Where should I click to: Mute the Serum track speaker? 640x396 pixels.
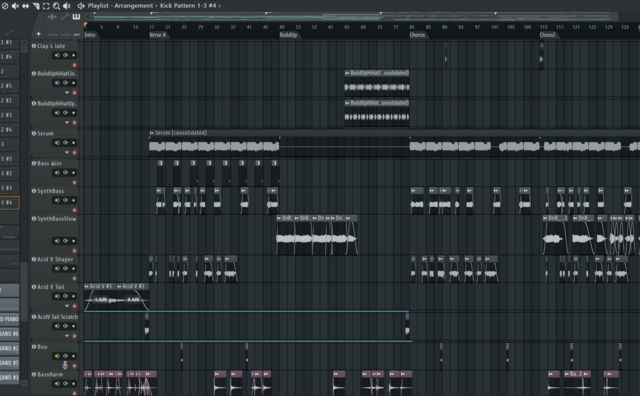(57, 142)
